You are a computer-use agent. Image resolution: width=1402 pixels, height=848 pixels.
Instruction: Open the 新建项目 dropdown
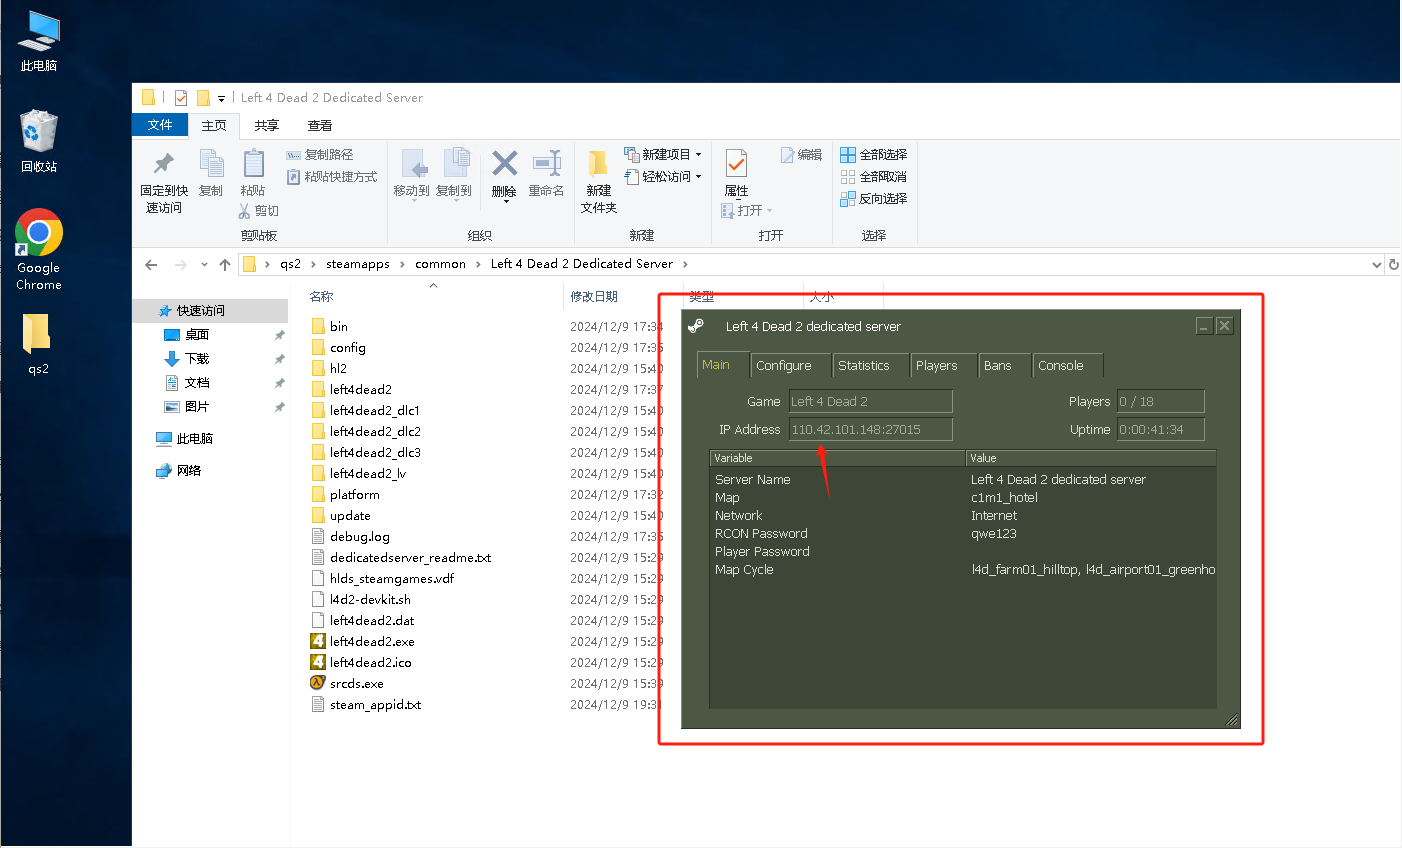(663, 155)
